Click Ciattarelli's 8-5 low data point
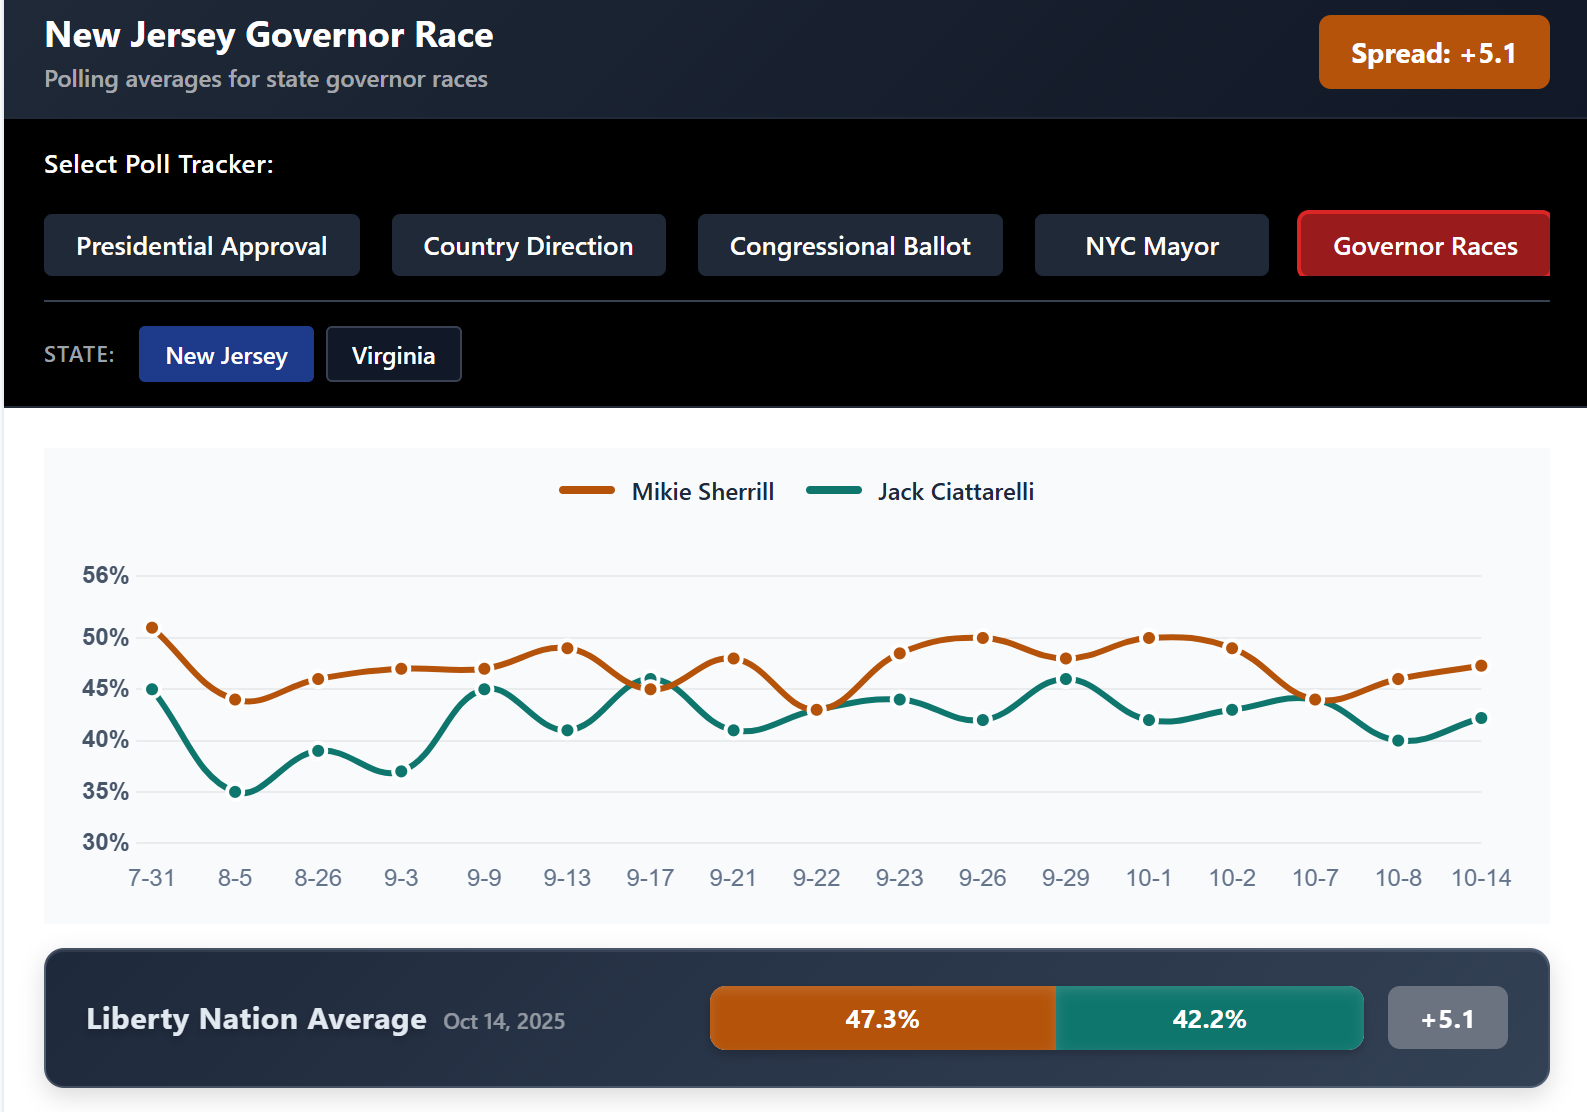1587x1112 pixels. click(x=235, y=792)
